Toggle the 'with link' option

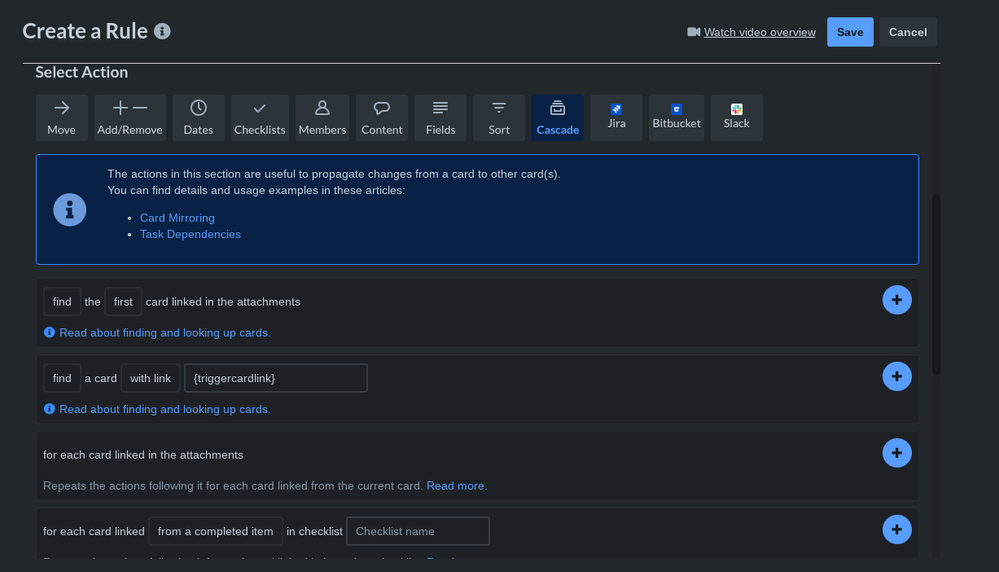(x=150, y=378)
